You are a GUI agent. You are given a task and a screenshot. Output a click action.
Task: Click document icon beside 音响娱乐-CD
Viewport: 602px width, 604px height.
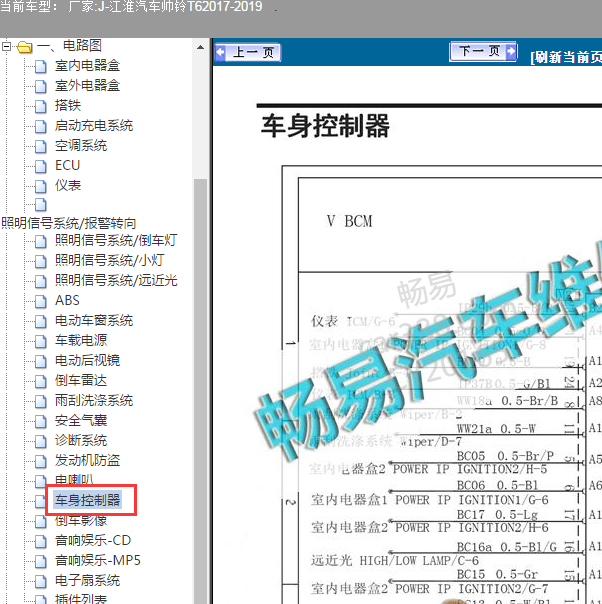41,541
